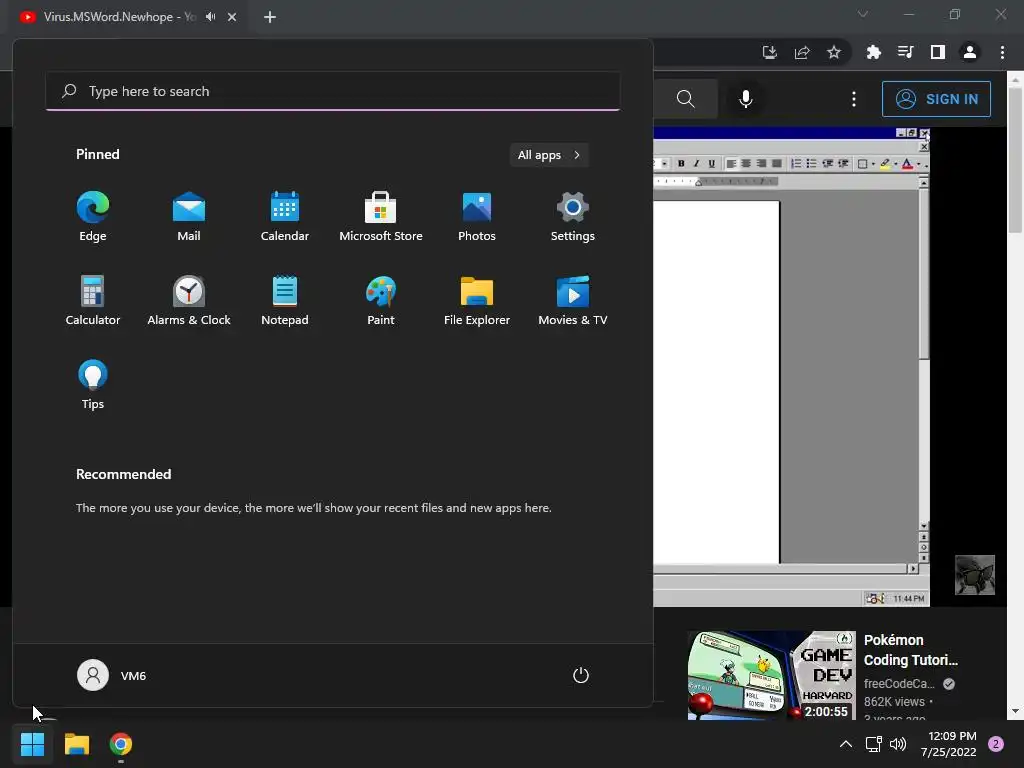Launch Notepad from pinned apps

coord(285,300)
